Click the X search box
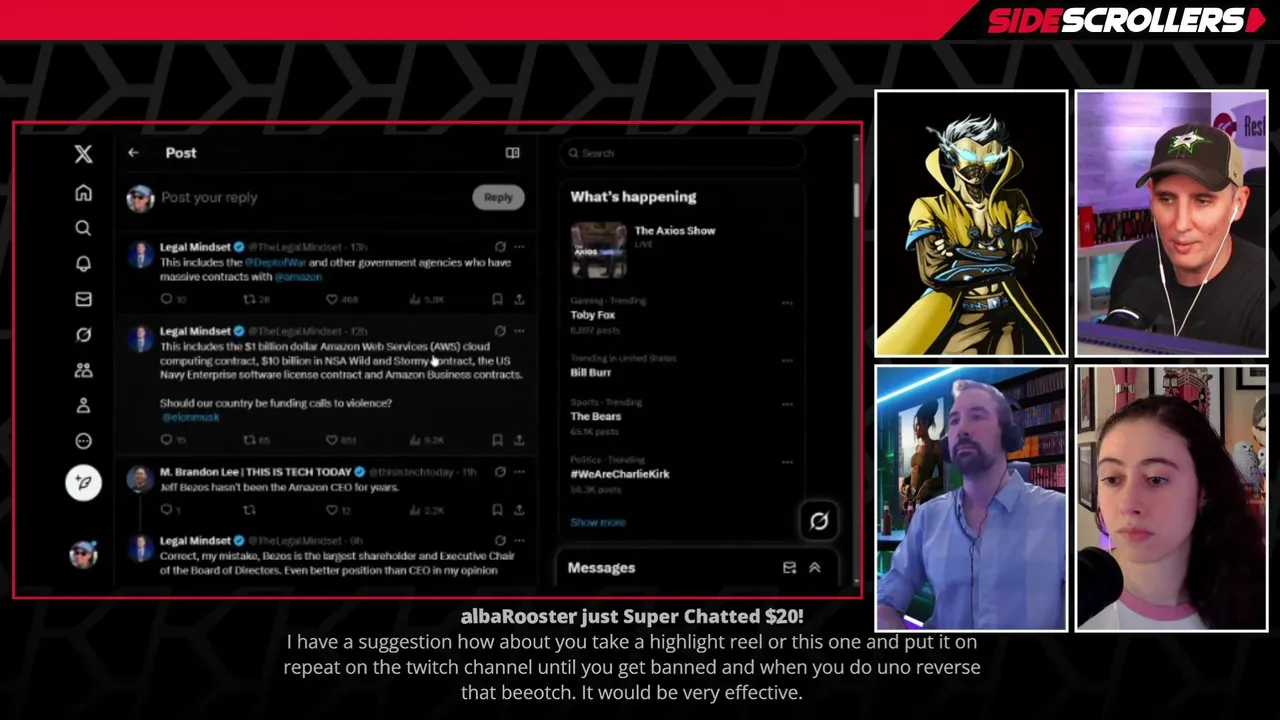 pos(683,153)
